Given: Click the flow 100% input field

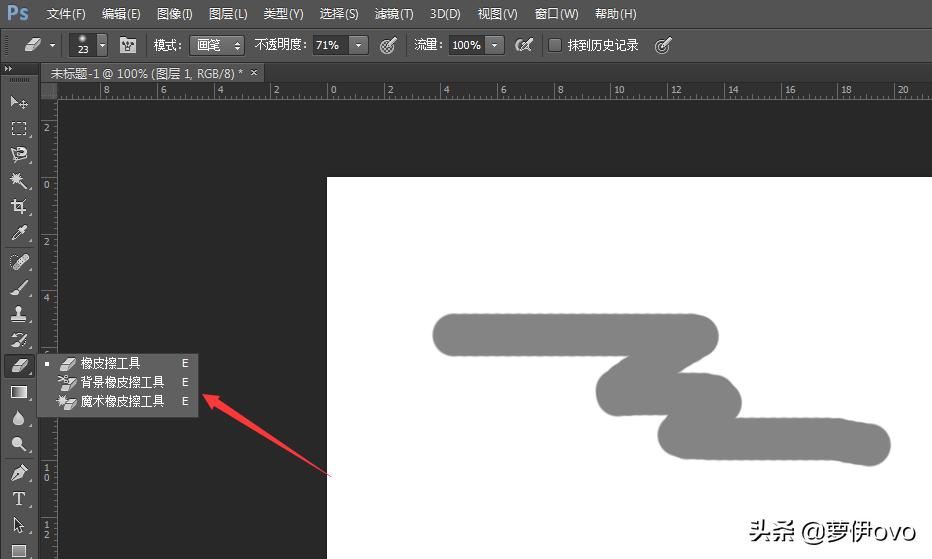Looking at the screenshot, I should point(466,46).
